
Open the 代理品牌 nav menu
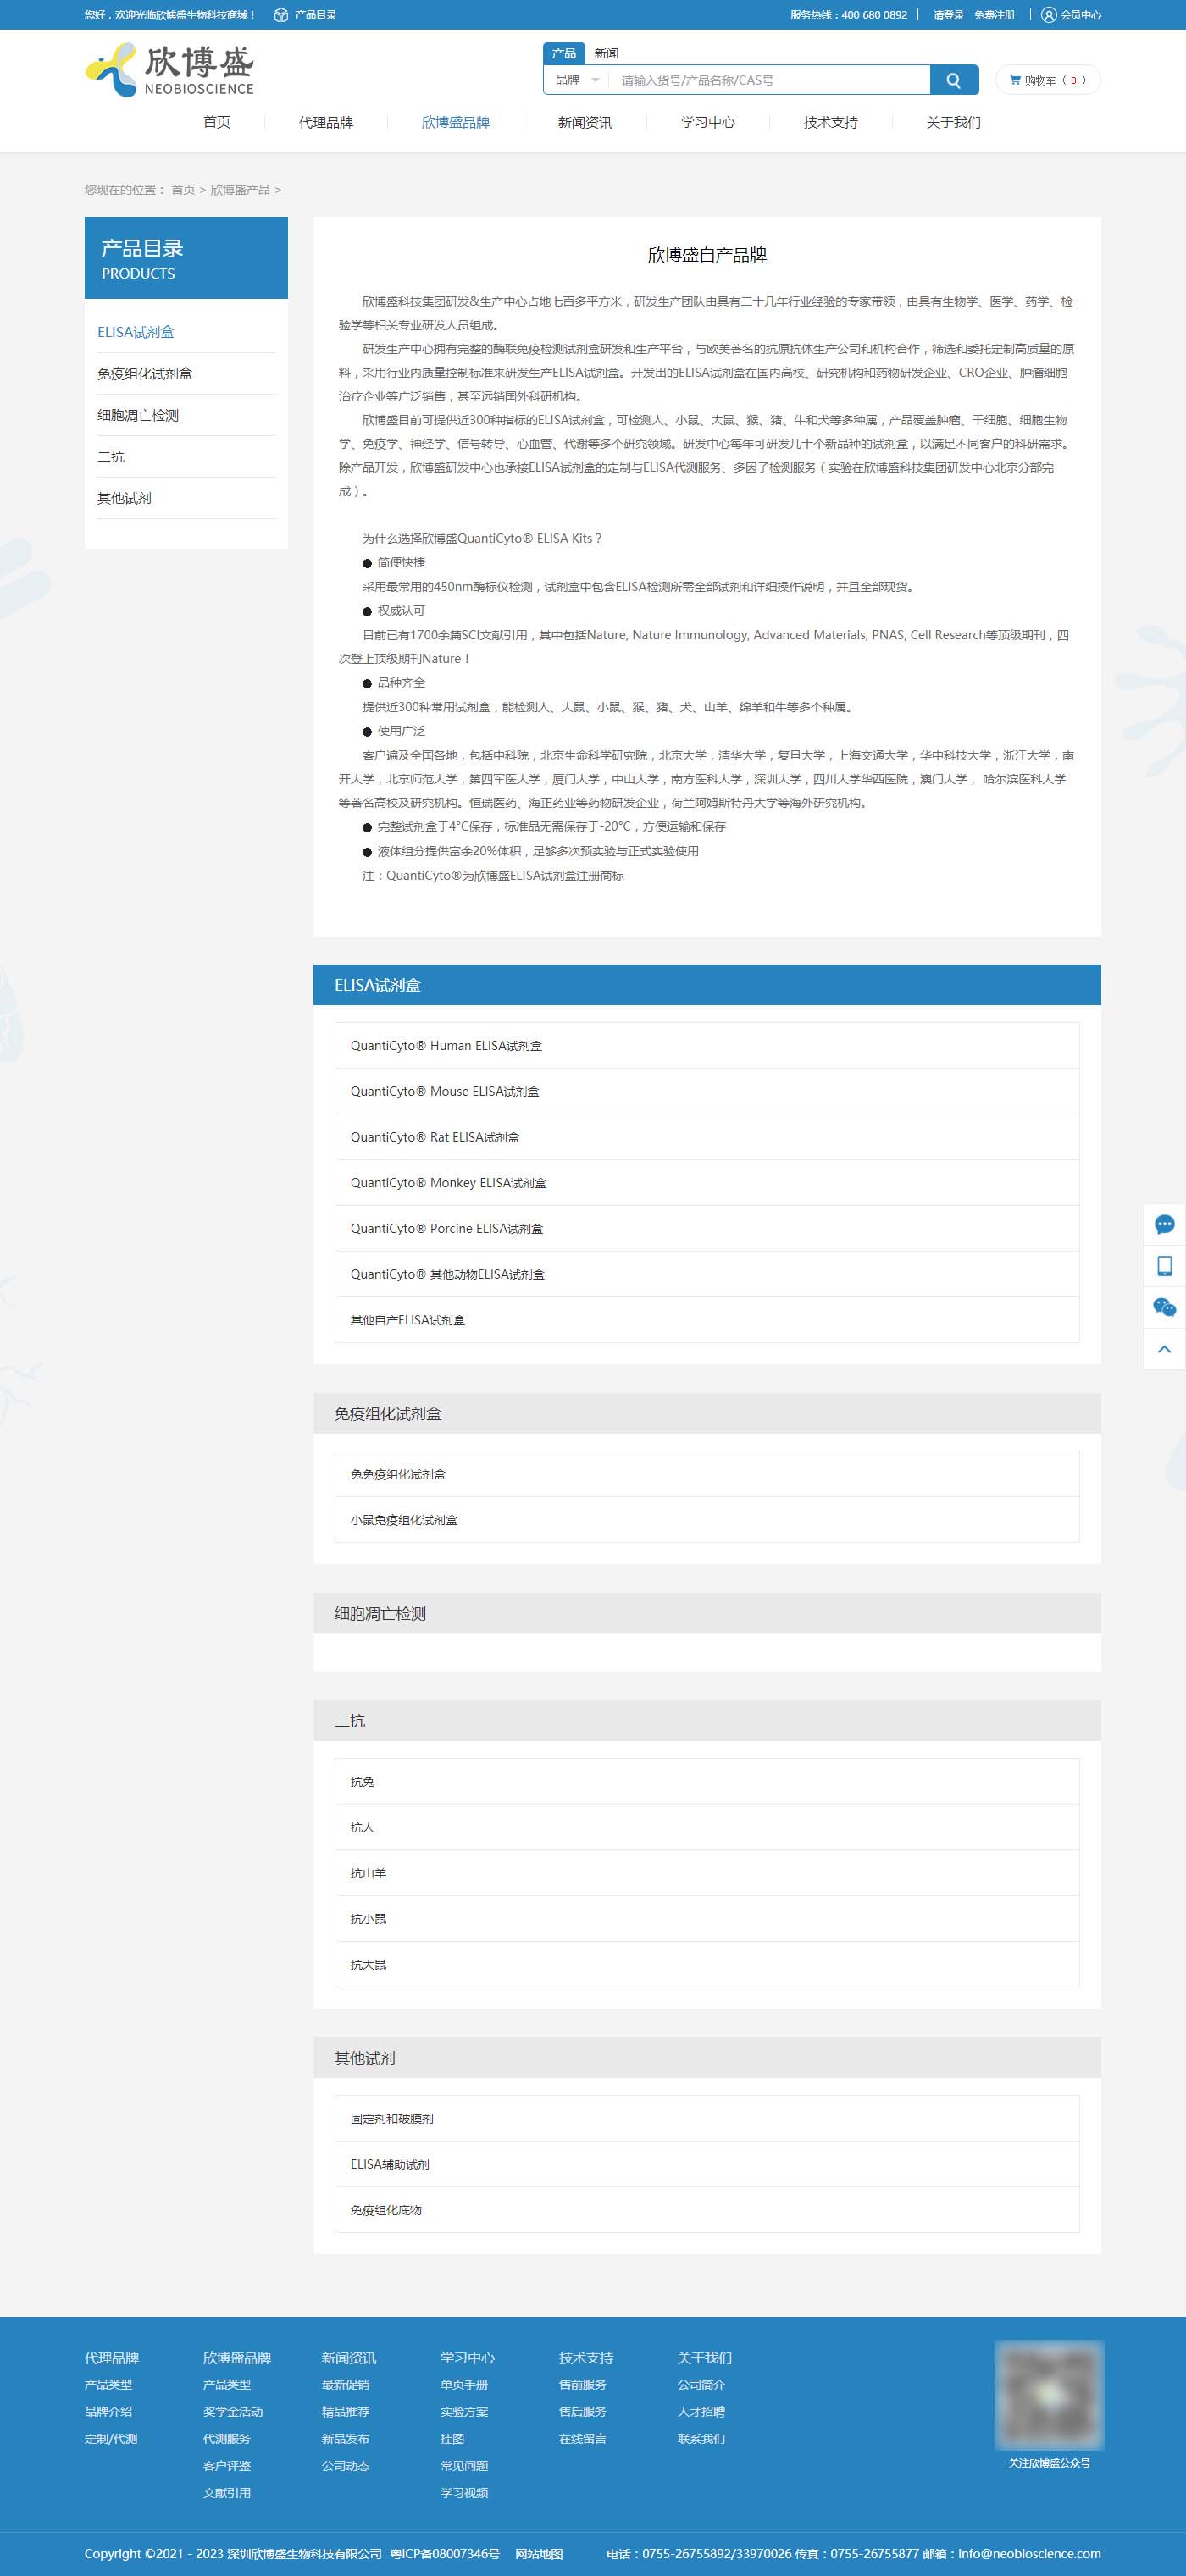click(326, 122)
